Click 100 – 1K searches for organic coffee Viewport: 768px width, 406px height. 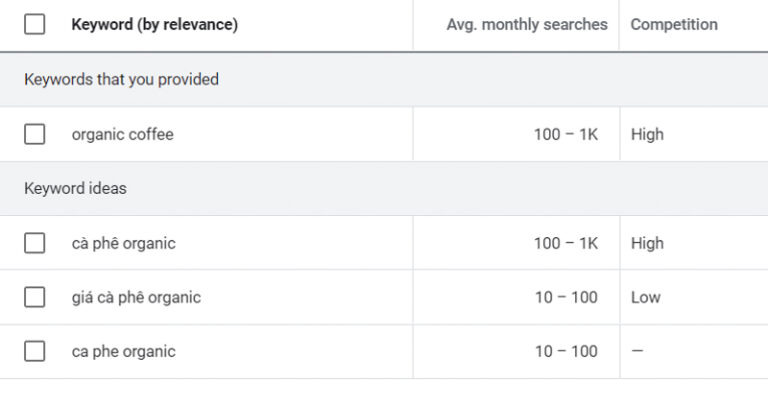pyautogui.click(x=565, y=134)
